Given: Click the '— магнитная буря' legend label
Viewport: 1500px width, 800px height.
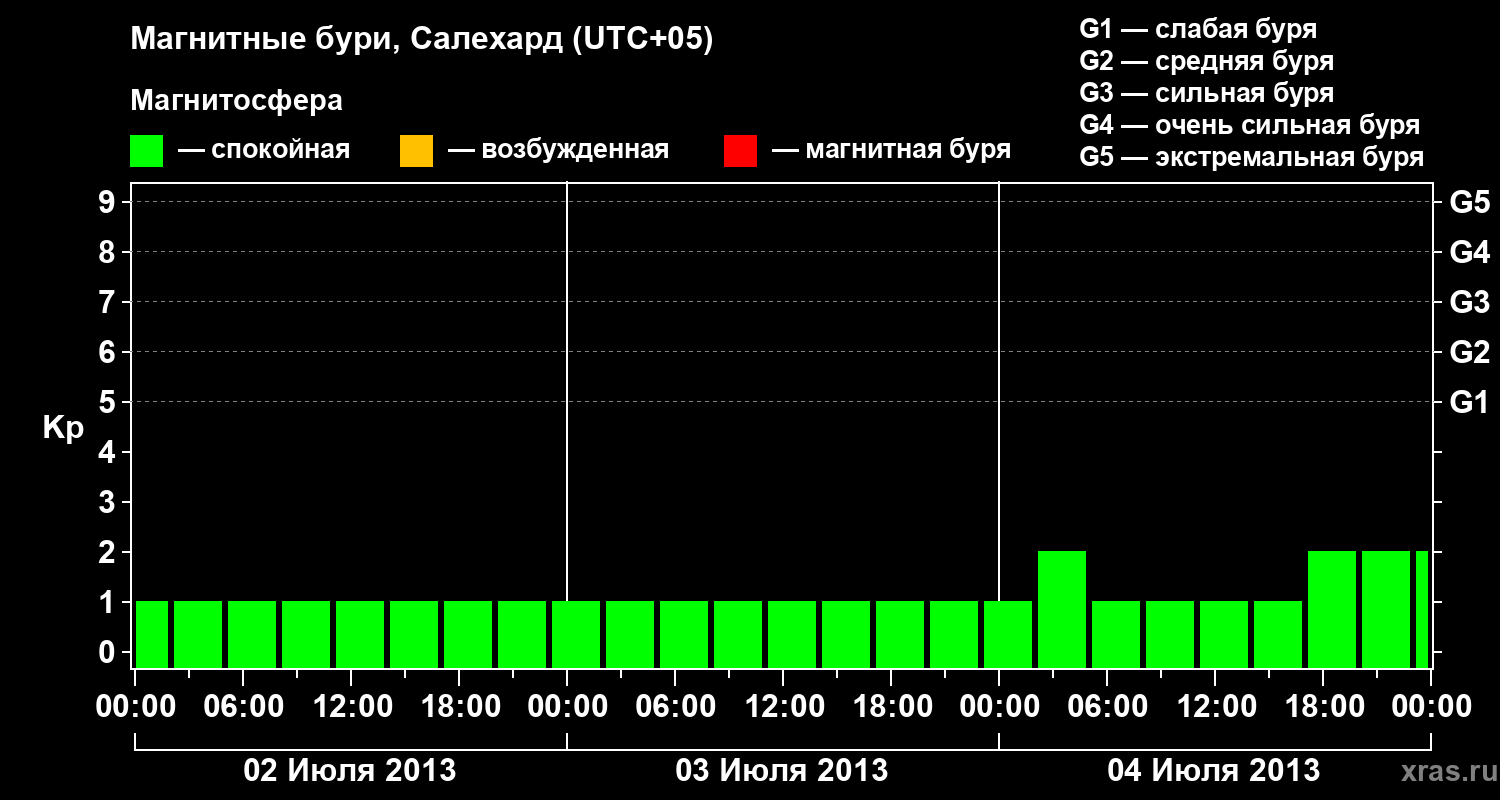Looking at the screenshot, I should [892, 150].
